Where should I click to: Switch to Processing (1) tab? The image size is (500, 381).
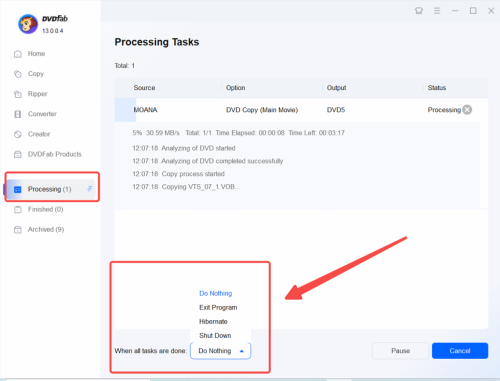[50, 189]
